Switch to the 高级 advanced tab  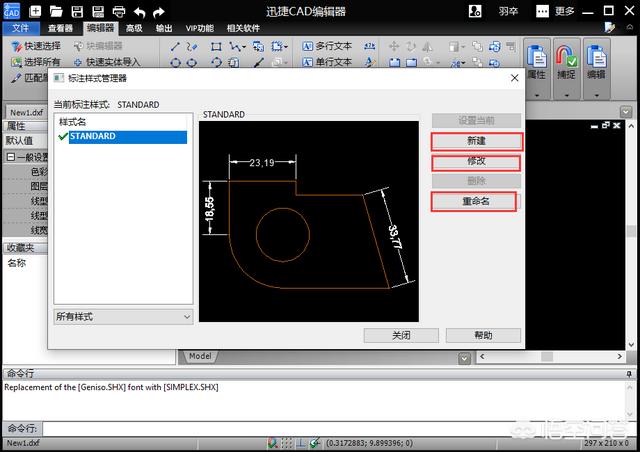tap(134, 28)
